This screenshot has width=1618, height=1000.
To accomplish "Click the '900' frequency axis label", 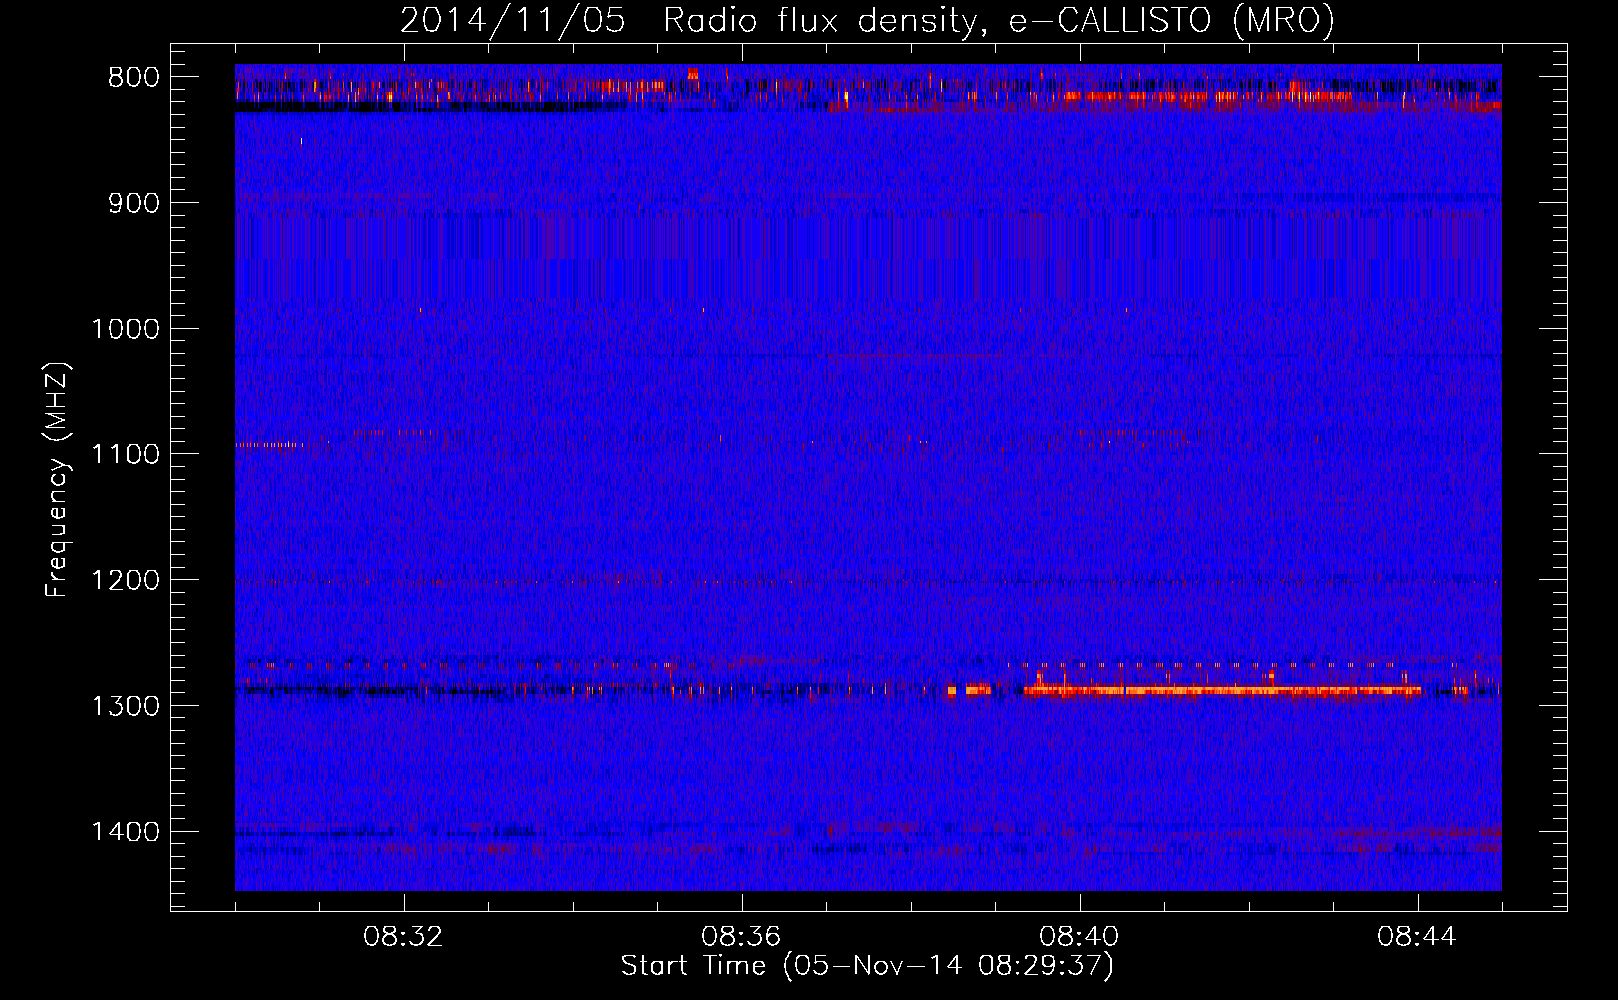I will [x=134, y=204].
